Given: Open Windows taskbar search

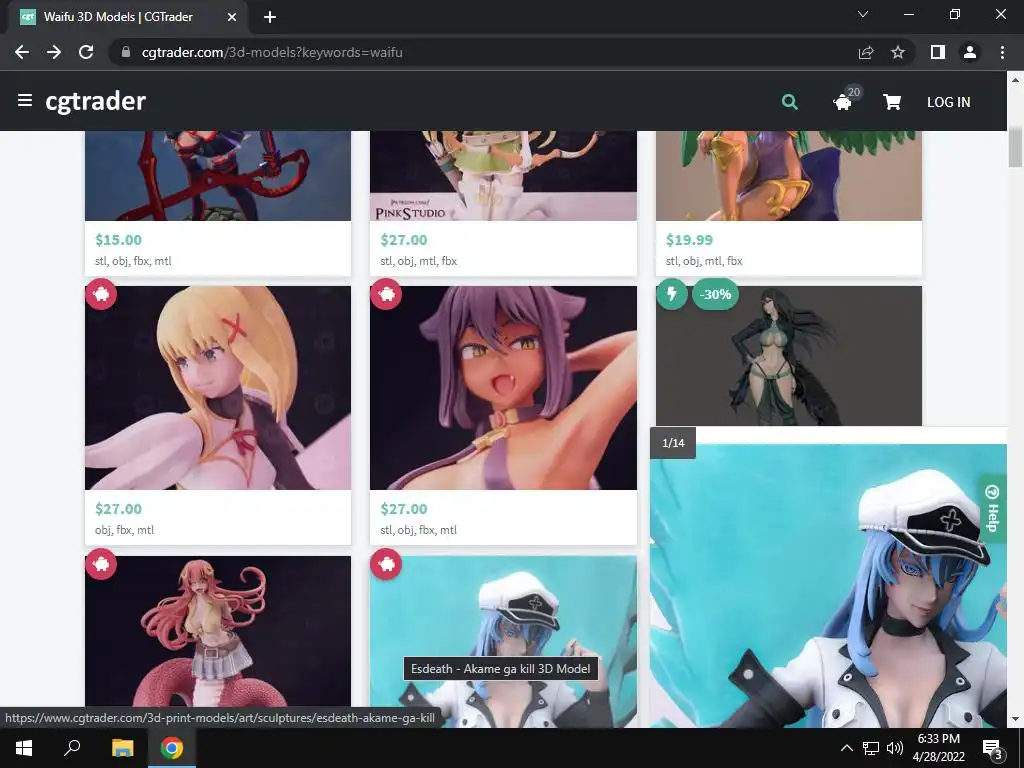Looking at the screenshot, I should point(72,748).
